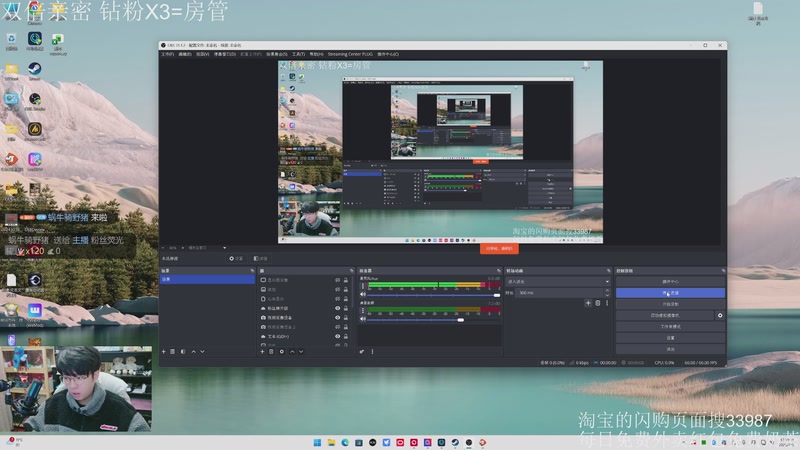Open transition properties dots menu
This screenshot has width=800, height=450.
pyautogui.click(x=607, y=303)
